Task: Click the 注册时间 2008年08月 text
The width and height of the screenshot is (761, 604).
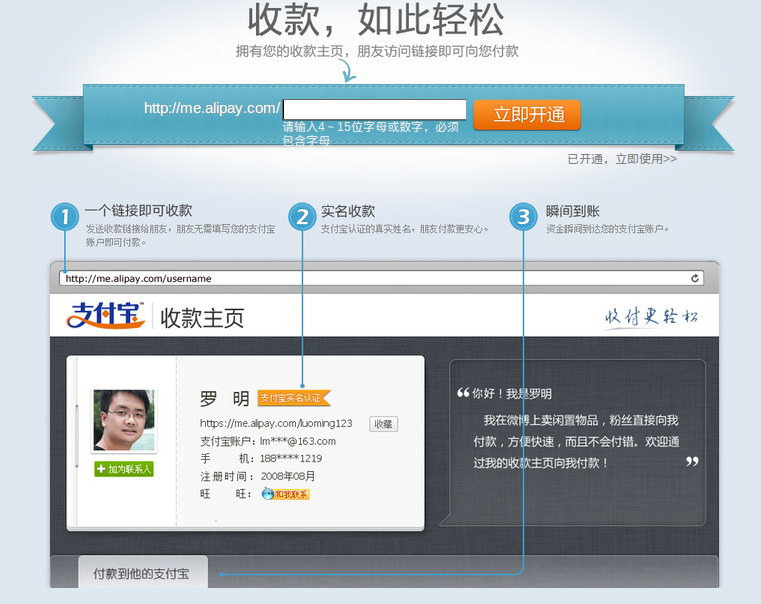Action: point(258,476)
